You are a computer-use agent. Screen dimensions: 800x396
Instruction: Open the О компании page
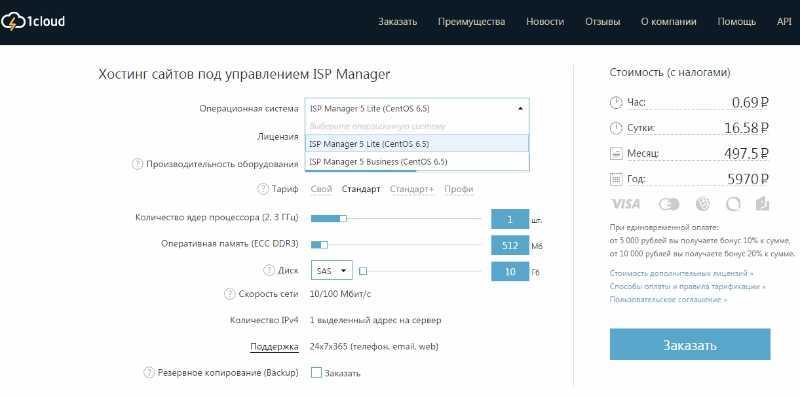point(668,22)
